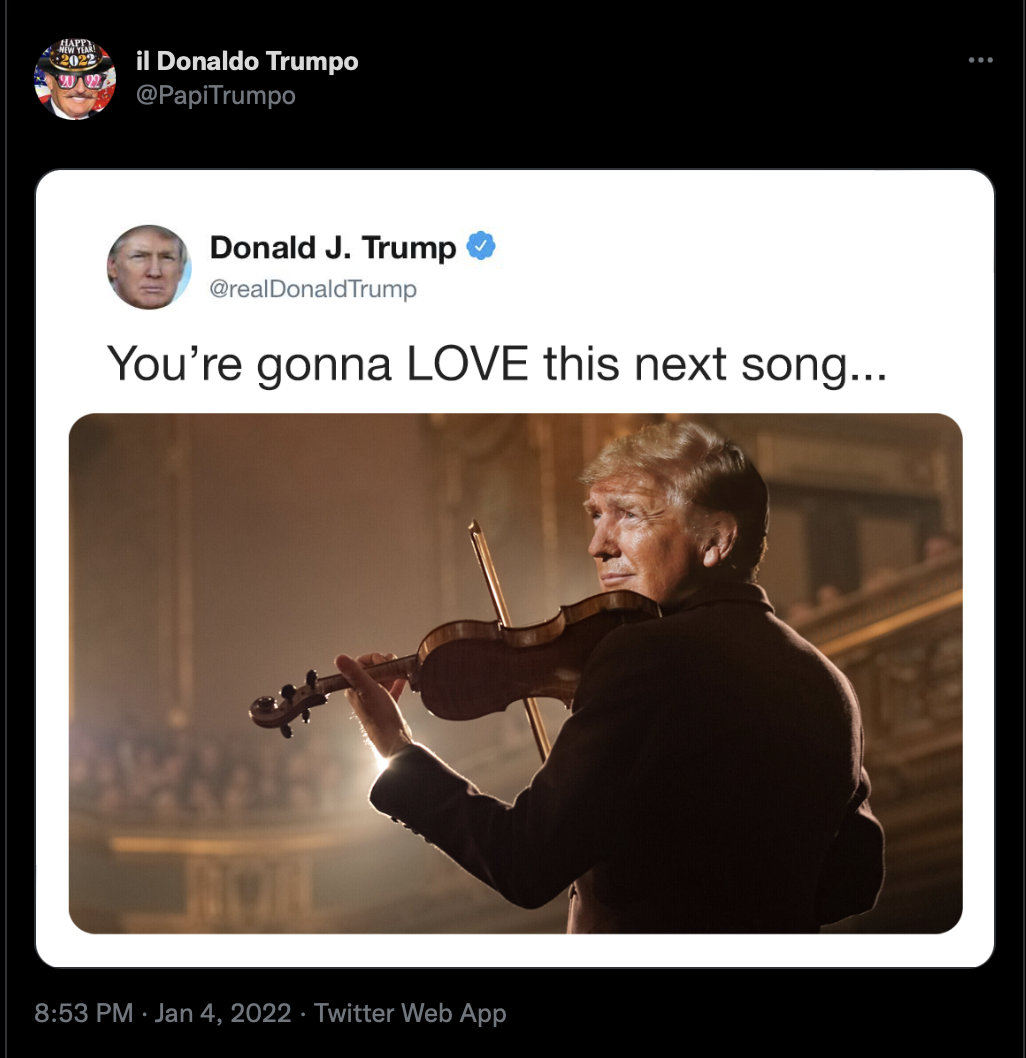Open the @PapiTrumpo profile avatar
Viewport: 1026px width, 1058px height.
coord(75,80)
